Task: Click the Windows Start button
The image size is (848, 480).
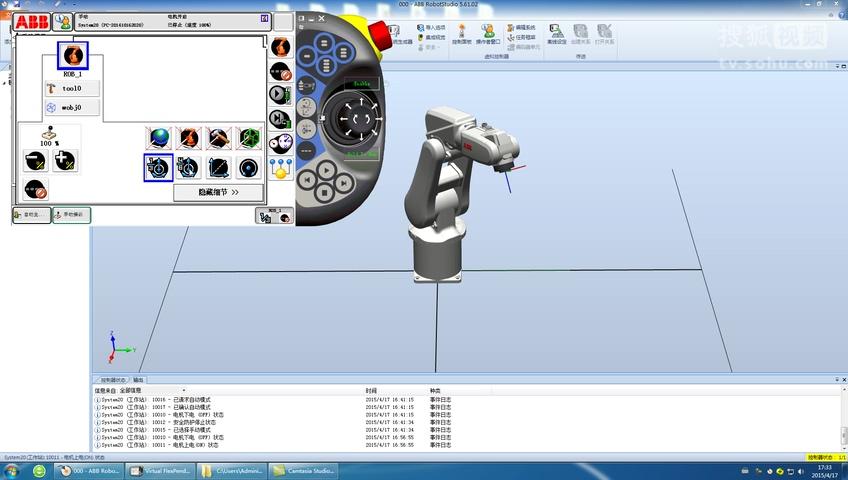Action: pos(11,471)
